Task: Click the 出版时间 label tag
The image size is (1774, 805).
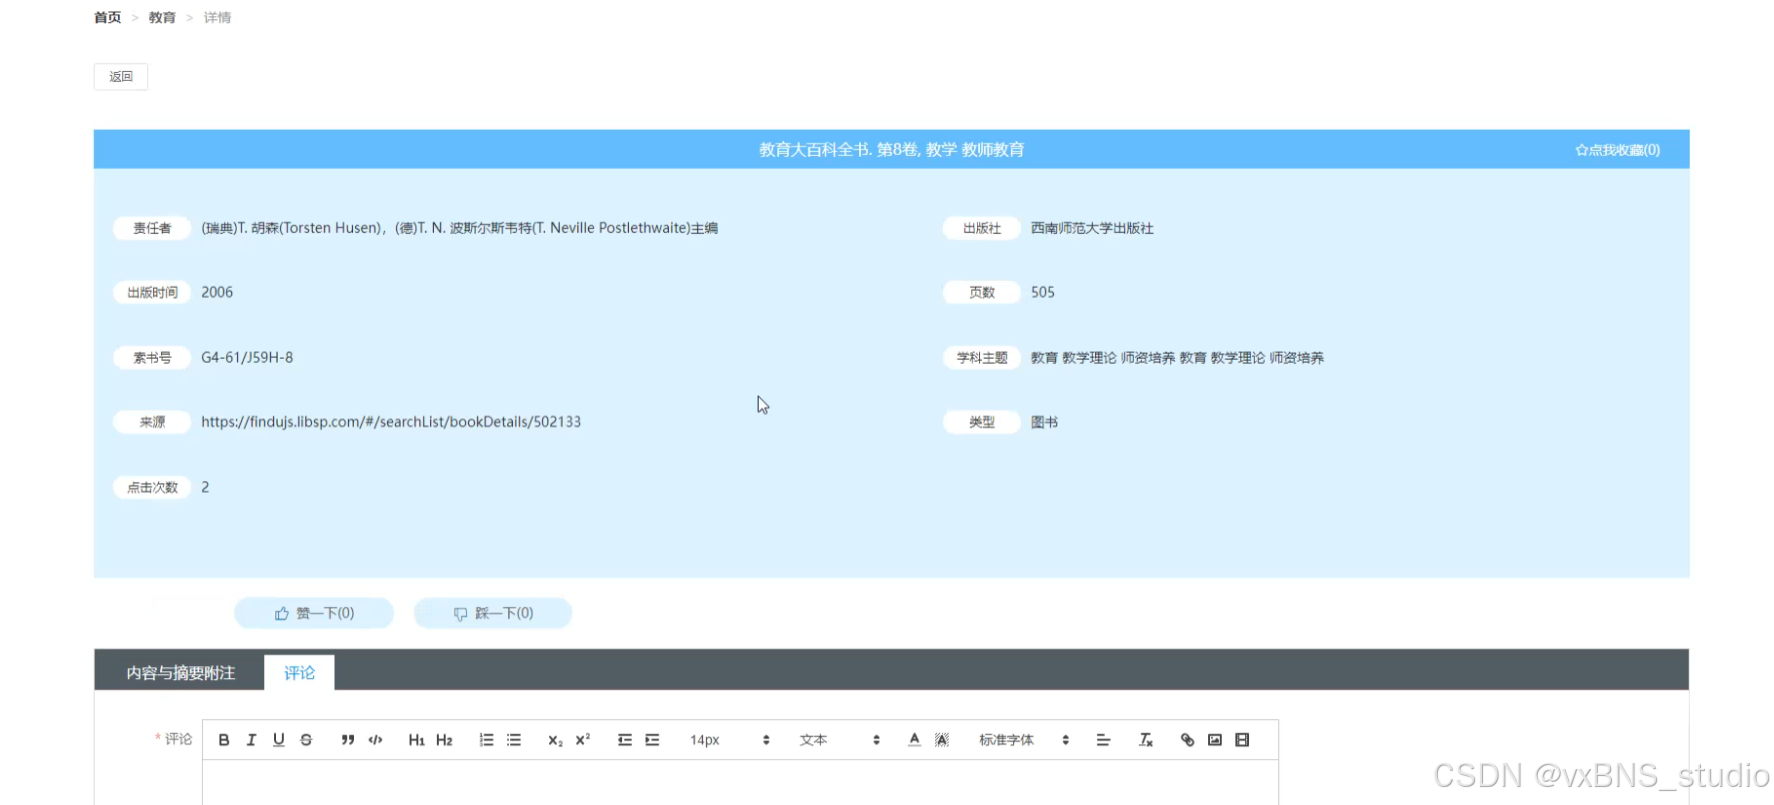Action: coord(152,293)
